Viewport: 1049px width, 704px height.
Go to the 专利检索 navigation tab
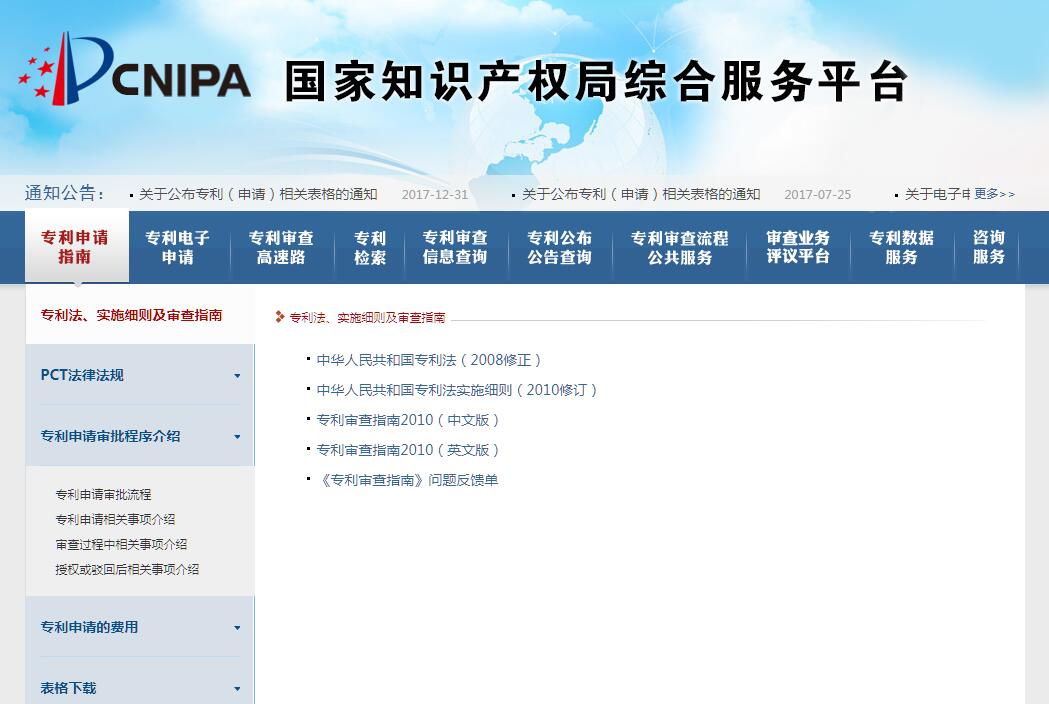tap(369, 247)
